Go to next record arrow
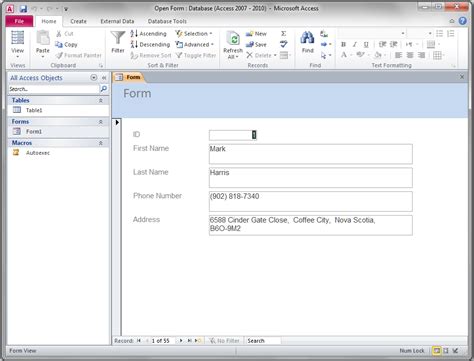The height and width of the screenshot is (361, 474). (x=181, y=341)
